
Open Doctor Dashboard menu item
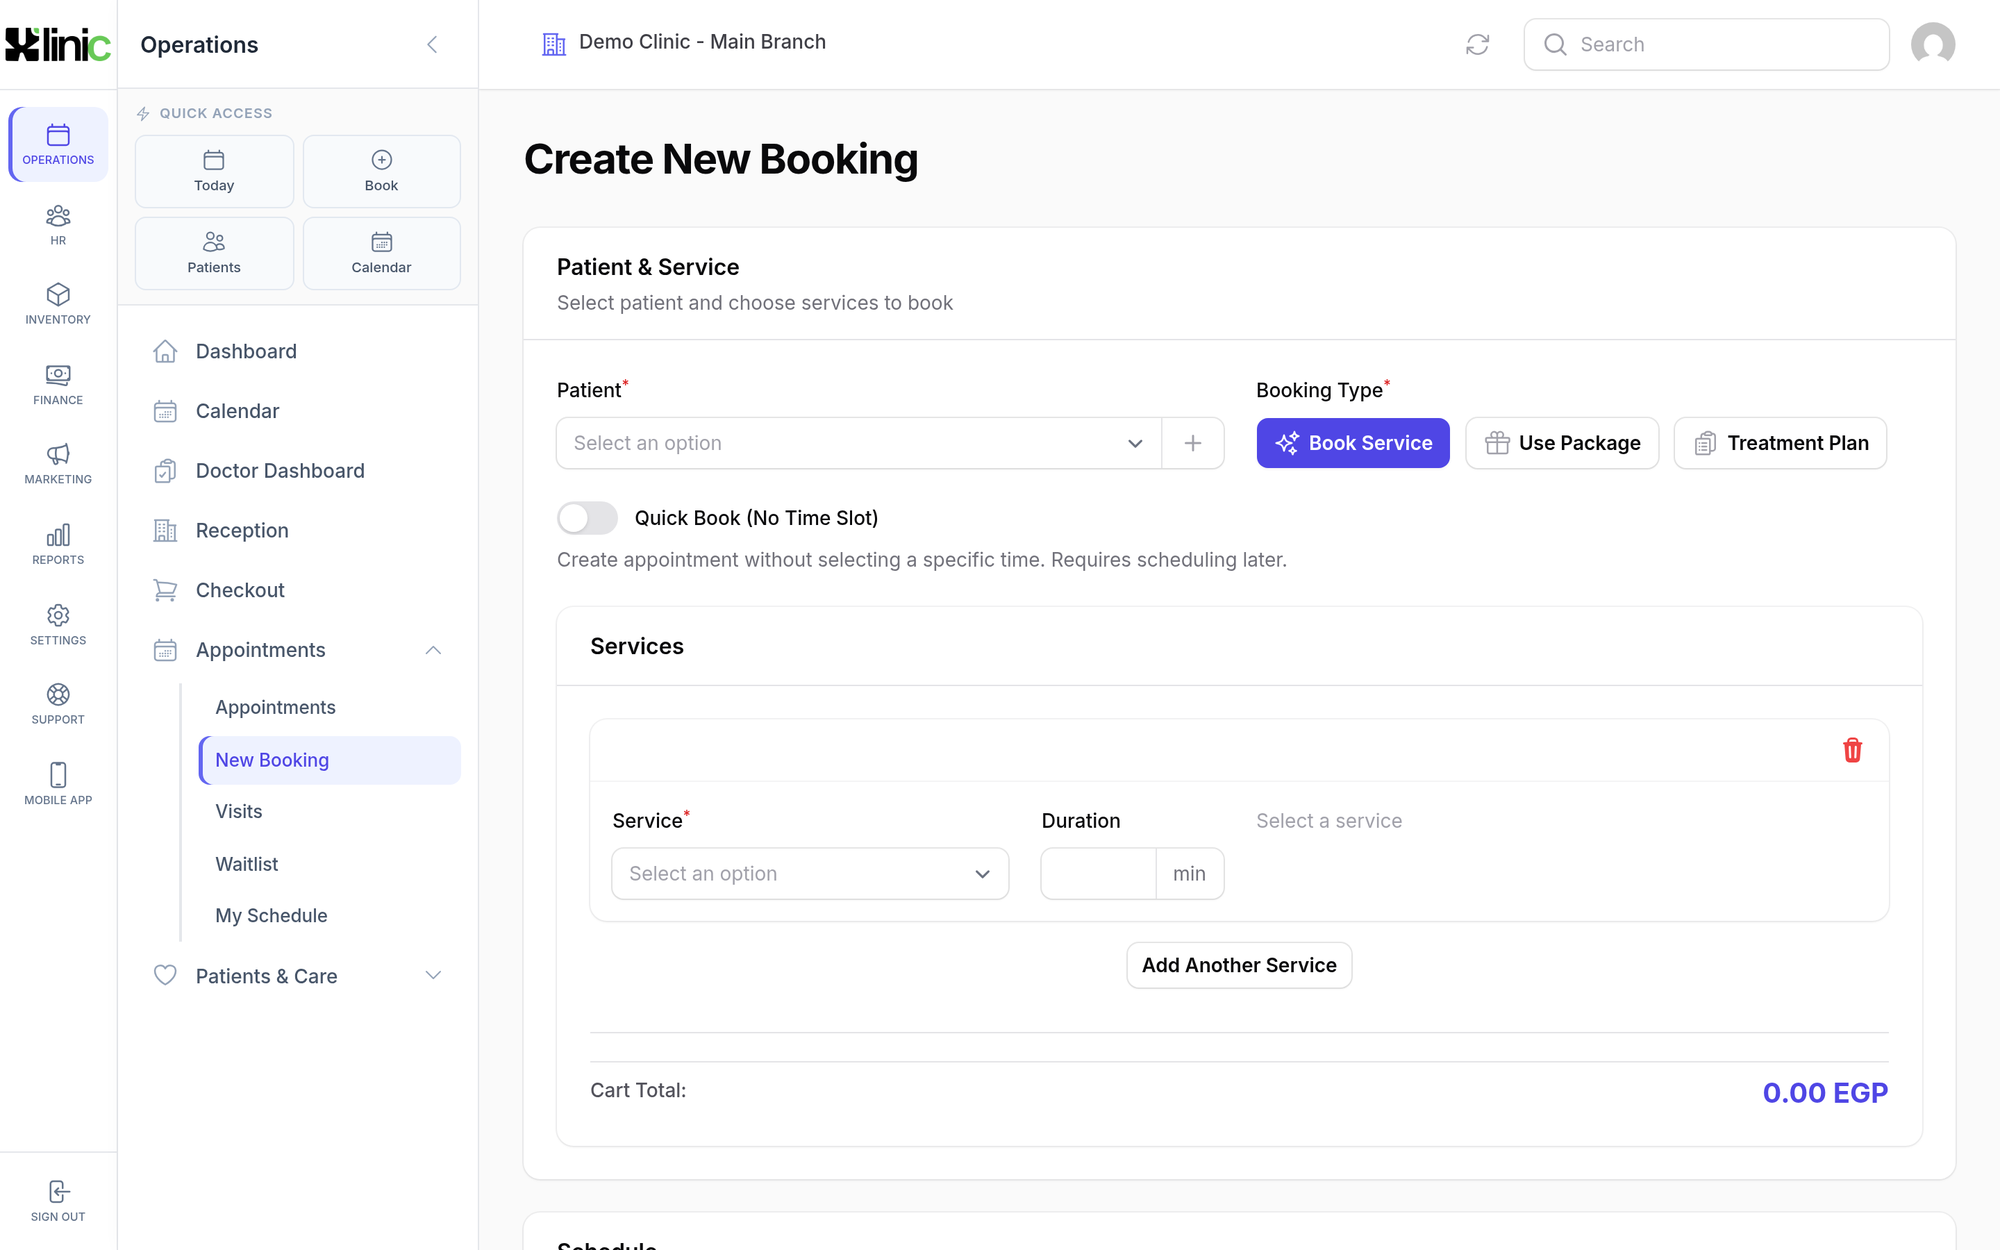tap(298, 470)
